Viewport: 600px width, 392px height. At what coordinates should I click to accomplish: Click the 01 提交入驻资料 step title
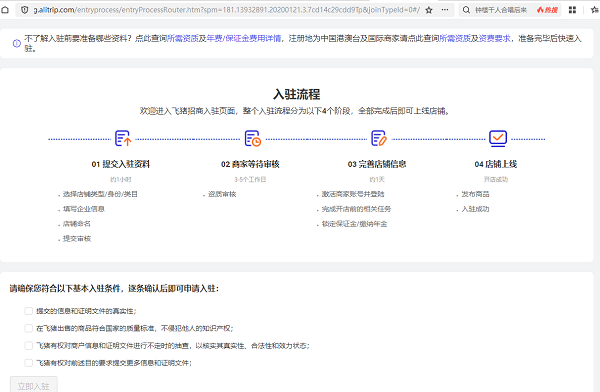[121, 164]
